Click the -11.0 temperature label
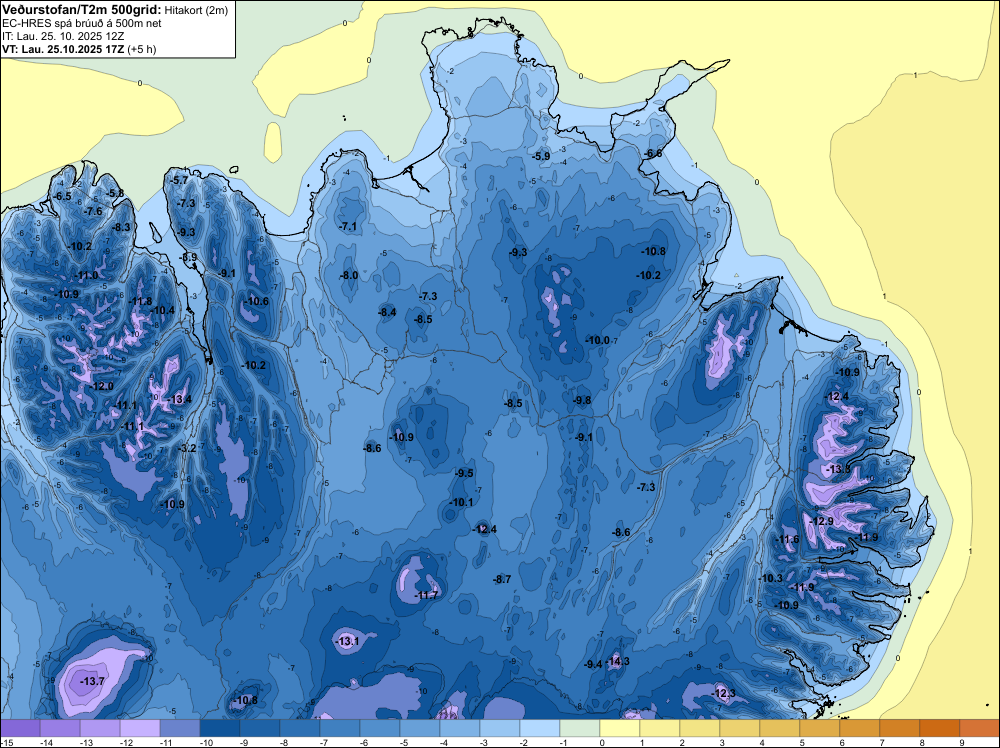This screenshot has width=1000, height=748. click(x=87, y=275)
